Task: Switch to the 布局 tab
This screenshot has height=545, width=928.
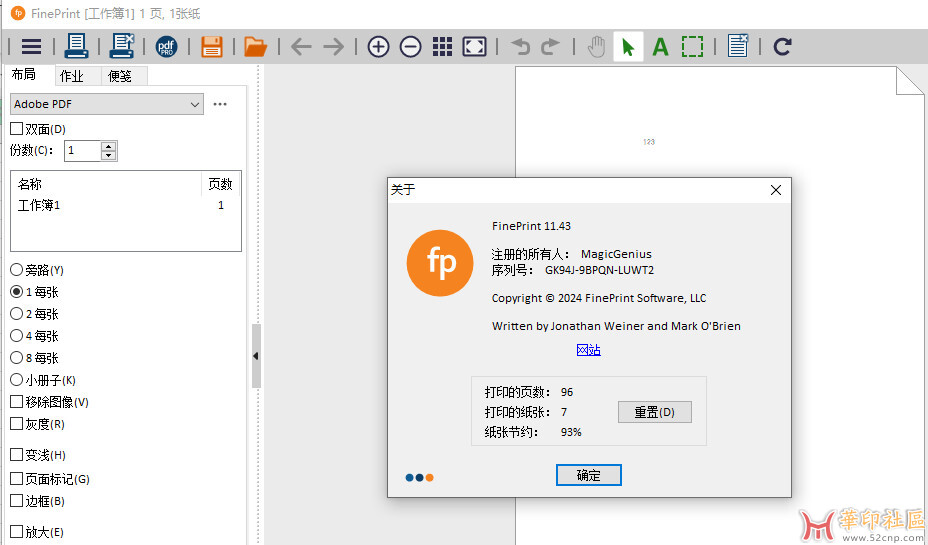Action: pyautogui.click(x=24, y=75)
